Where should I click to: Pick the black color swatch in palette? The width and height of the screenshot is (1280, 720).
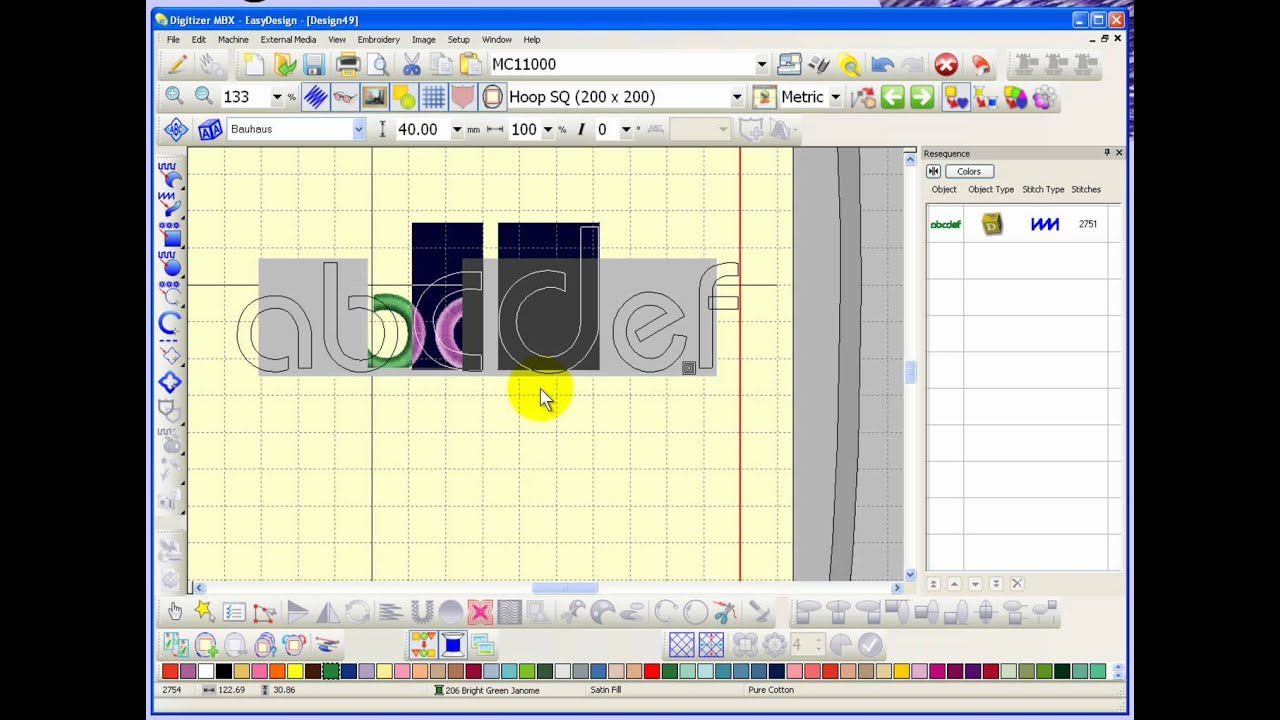pos(224,672)
